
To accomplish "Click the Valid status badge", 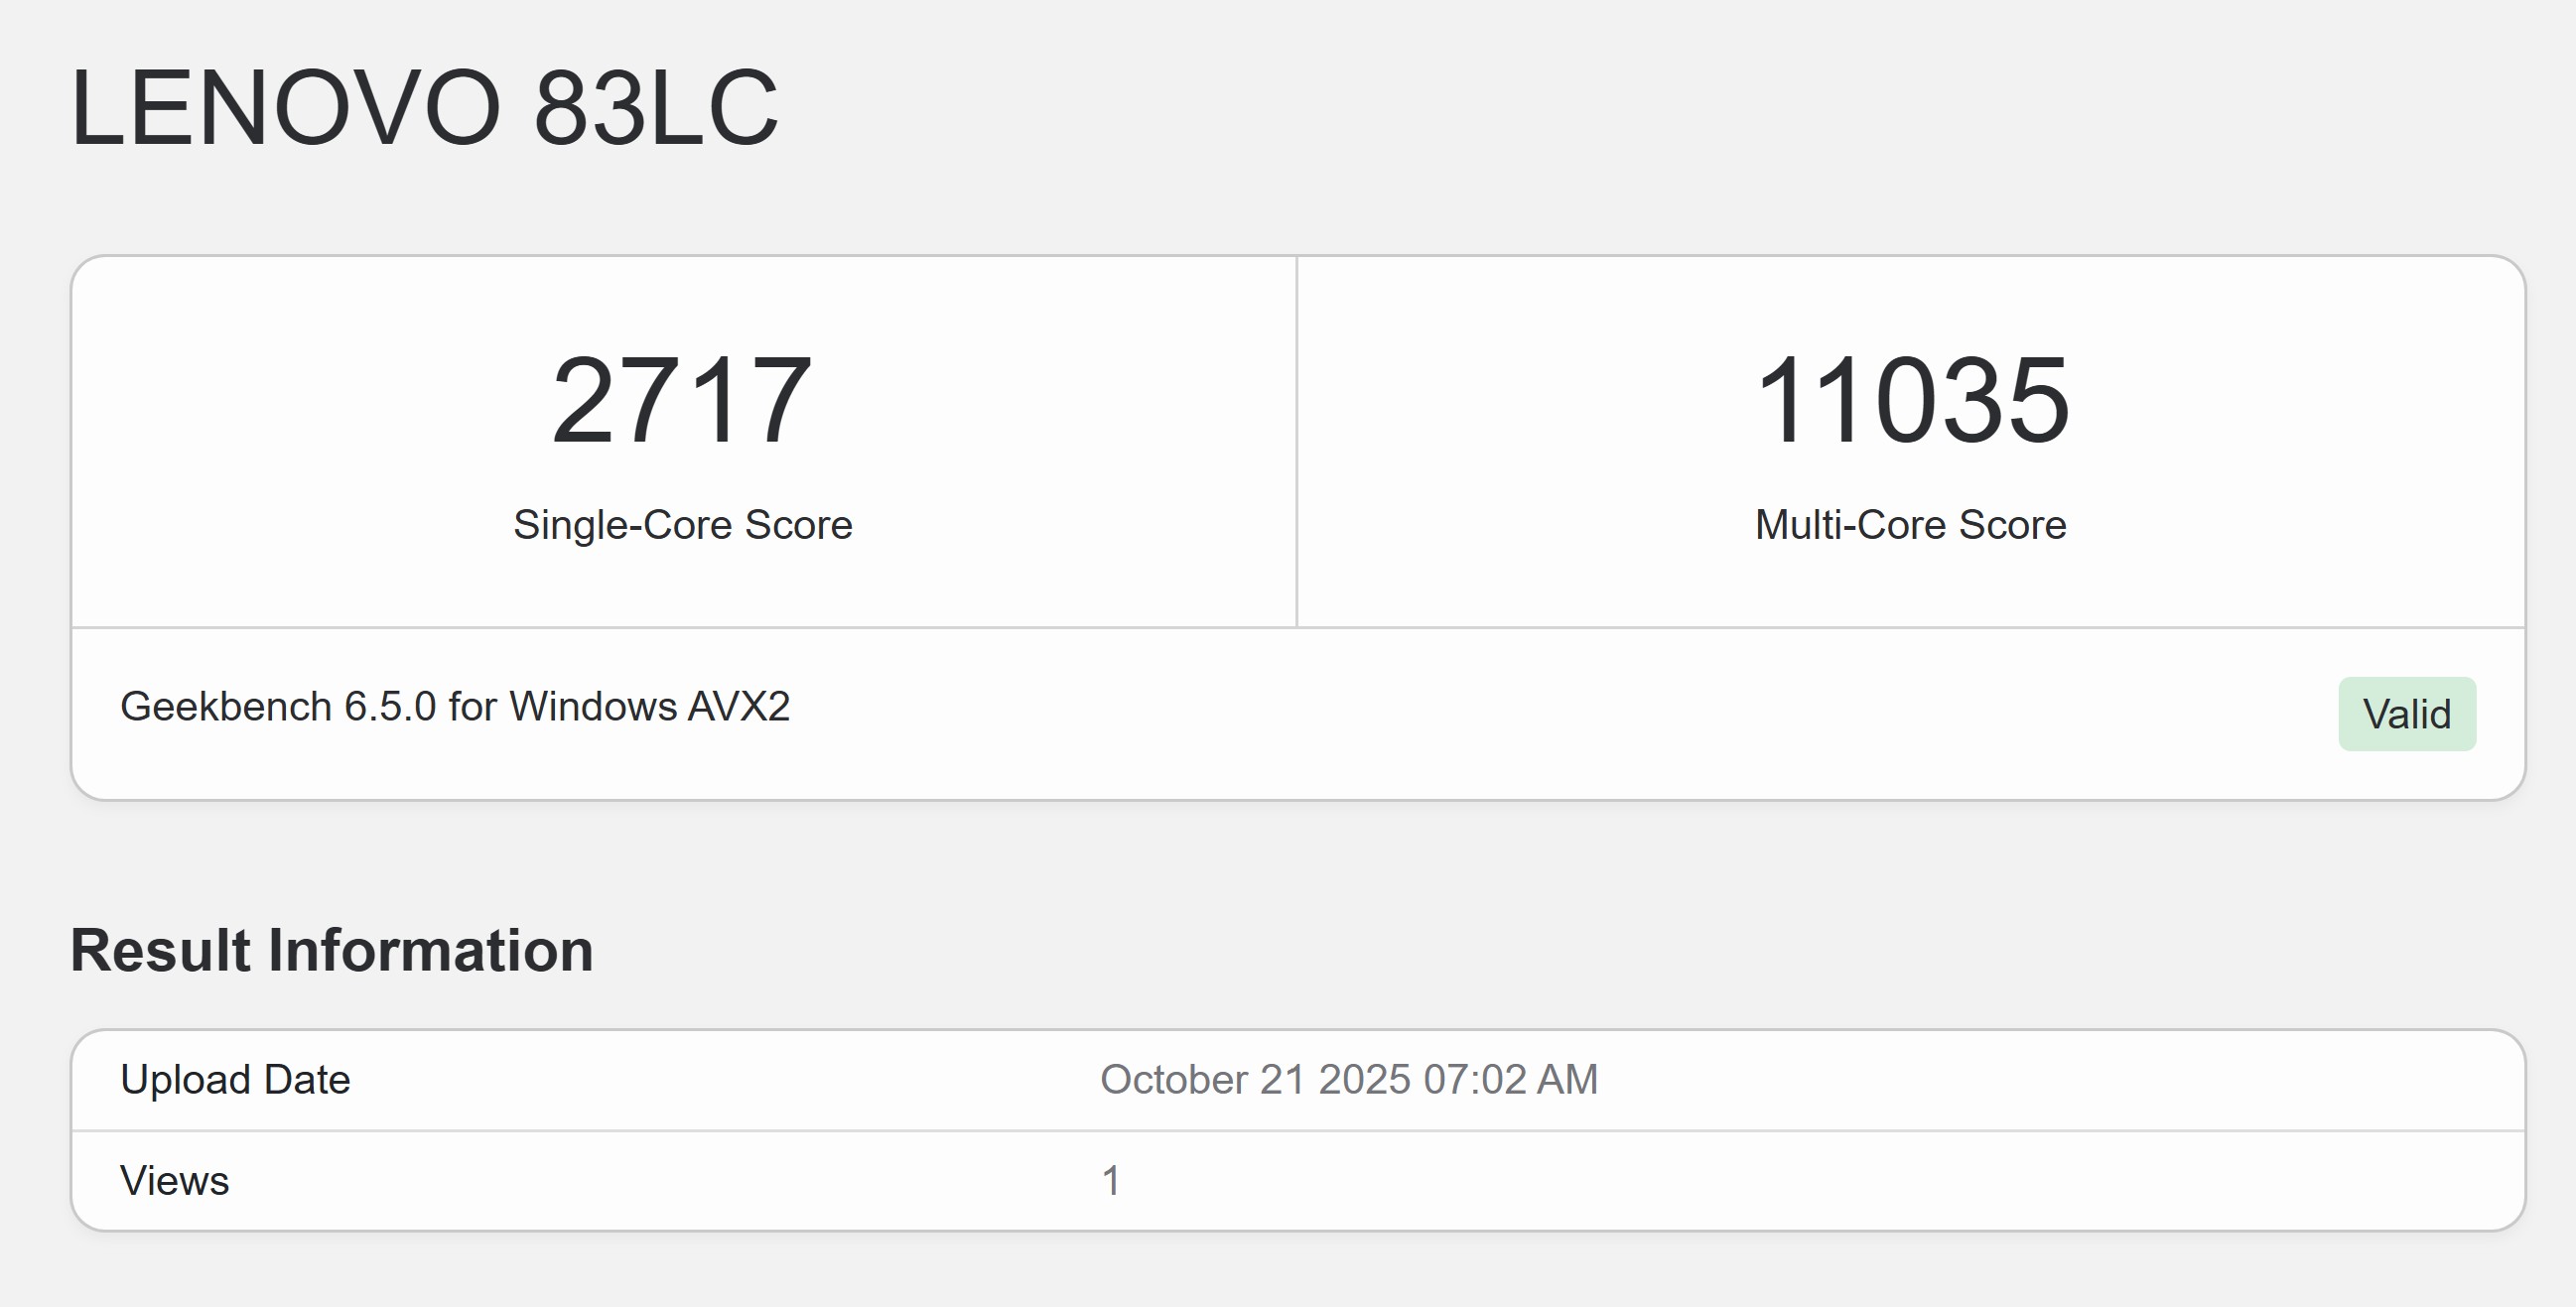I will click(x=2406, y=714).
